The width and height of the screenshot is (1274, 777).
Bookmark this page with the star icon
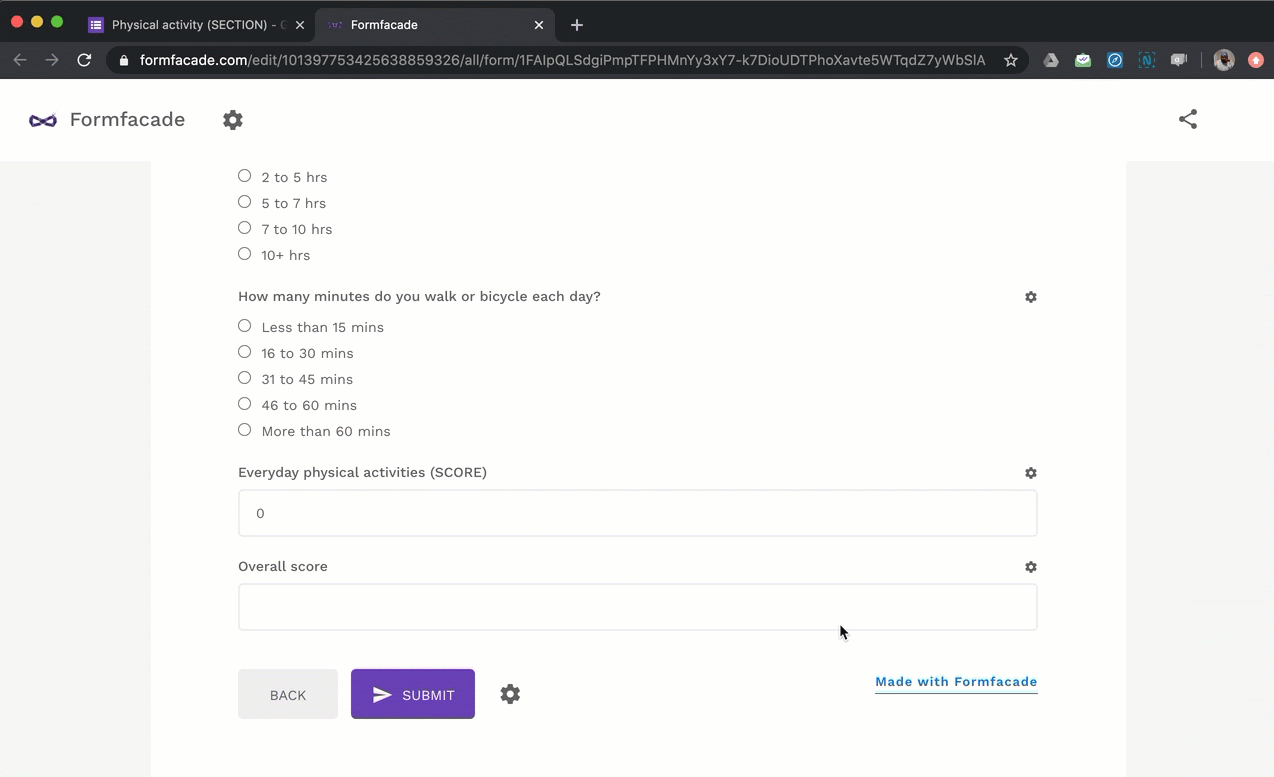pos(1011,60)
